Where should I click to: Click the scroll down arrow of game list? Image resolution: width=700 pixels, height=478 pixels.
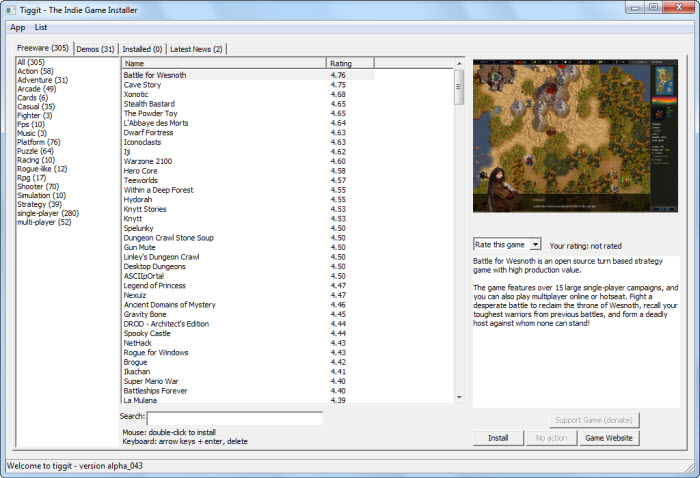pos(459,397)
